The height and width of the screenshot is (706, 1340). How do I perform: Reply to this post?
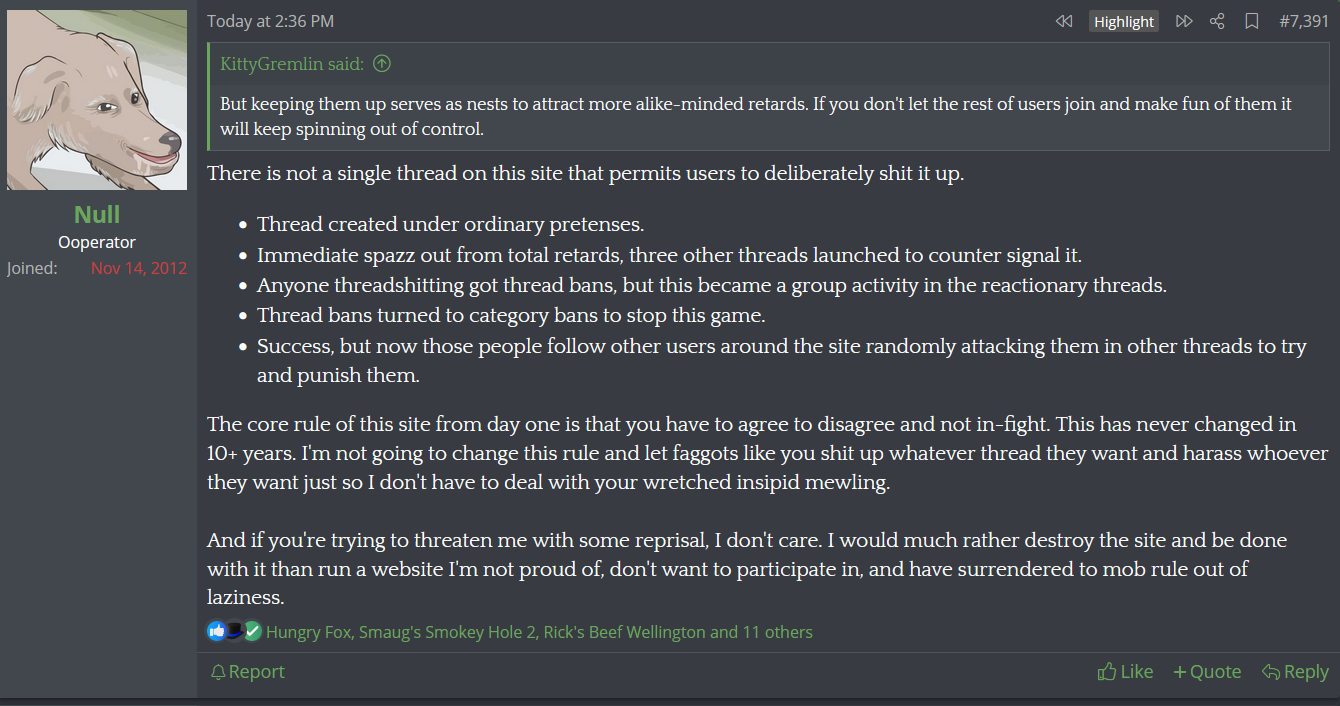pos(1295,672)
